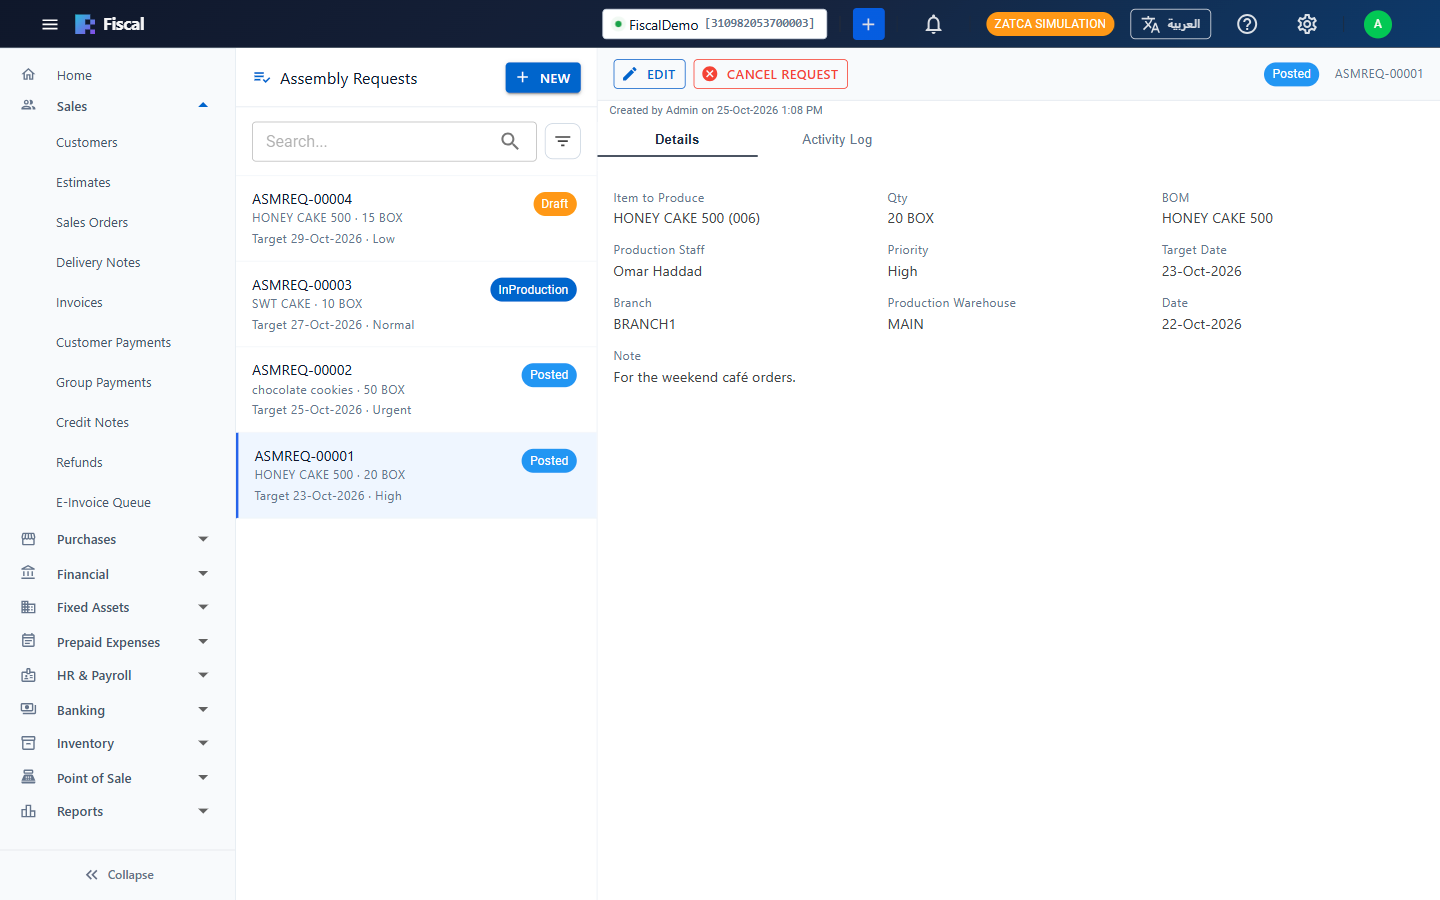Open E-Invoice Queue menu item
Image resolution: width=1440 pixels, height=900 pixels.
coord(103,503)
